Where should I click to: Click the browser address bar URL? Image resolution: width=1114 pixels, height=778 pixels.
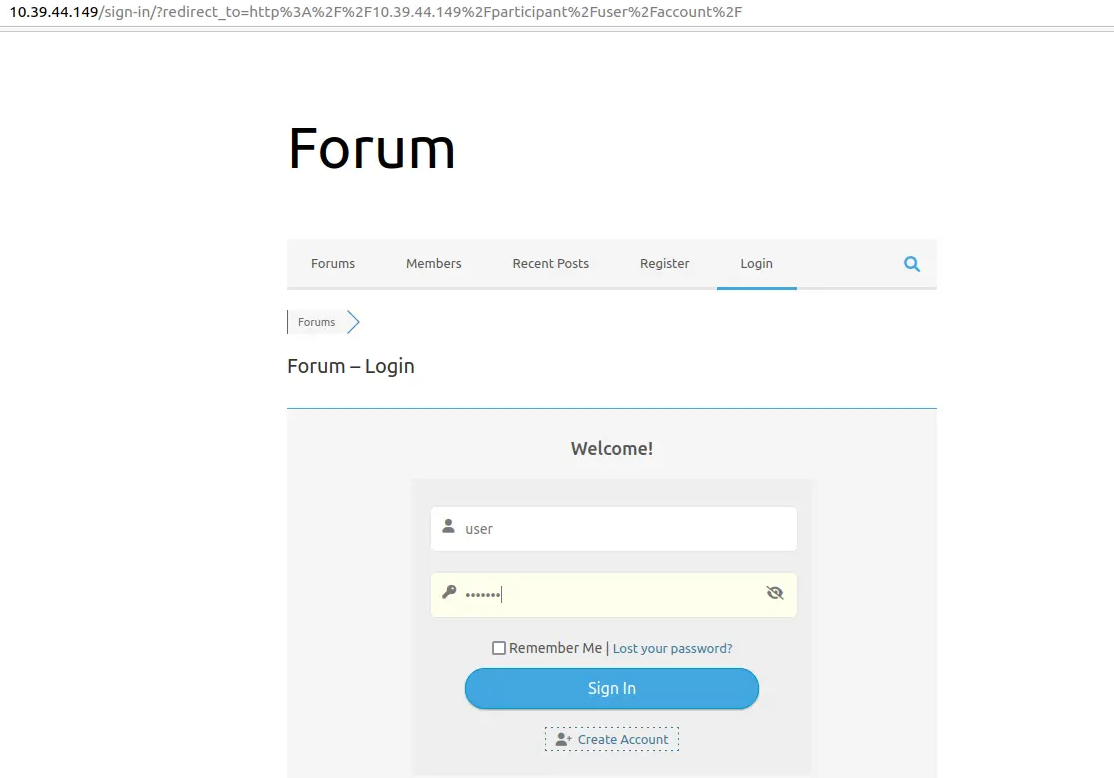click(375, 12)
